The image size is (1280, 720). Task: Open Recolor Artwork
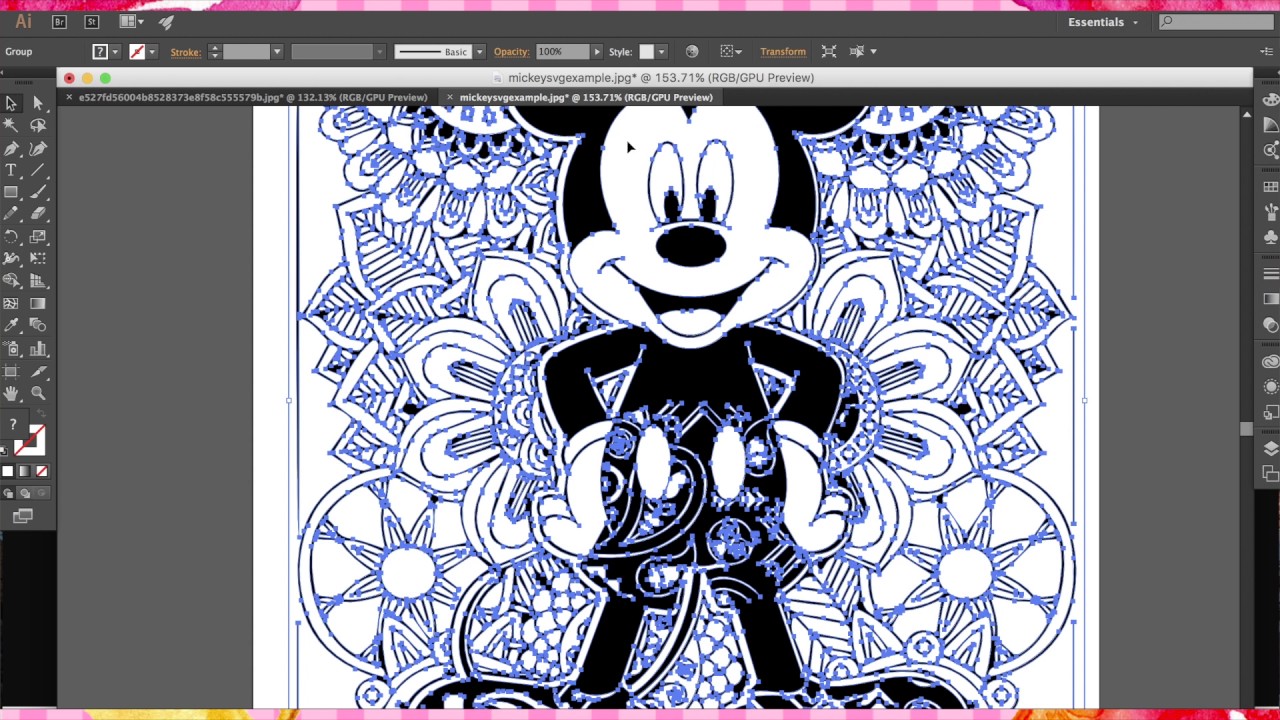coord(692,52)
